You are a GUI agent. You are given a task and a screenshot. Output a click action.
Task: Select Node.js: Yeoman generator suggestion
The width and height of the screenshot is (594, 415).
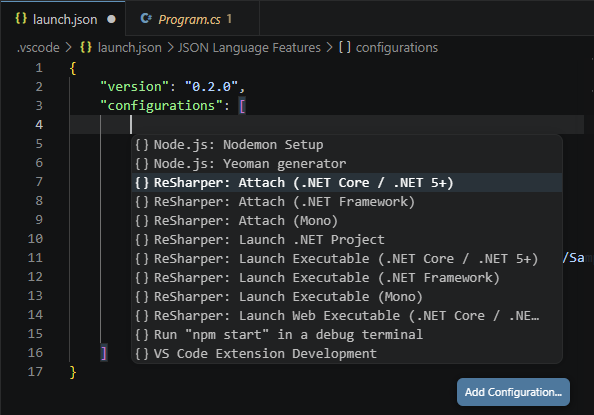(347, 164)
